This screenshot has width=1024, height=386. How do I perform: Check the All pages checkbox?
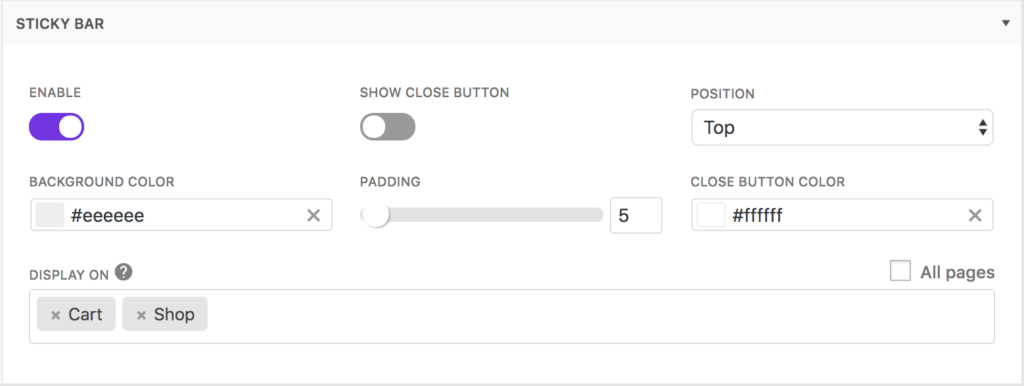pos(900,271)
